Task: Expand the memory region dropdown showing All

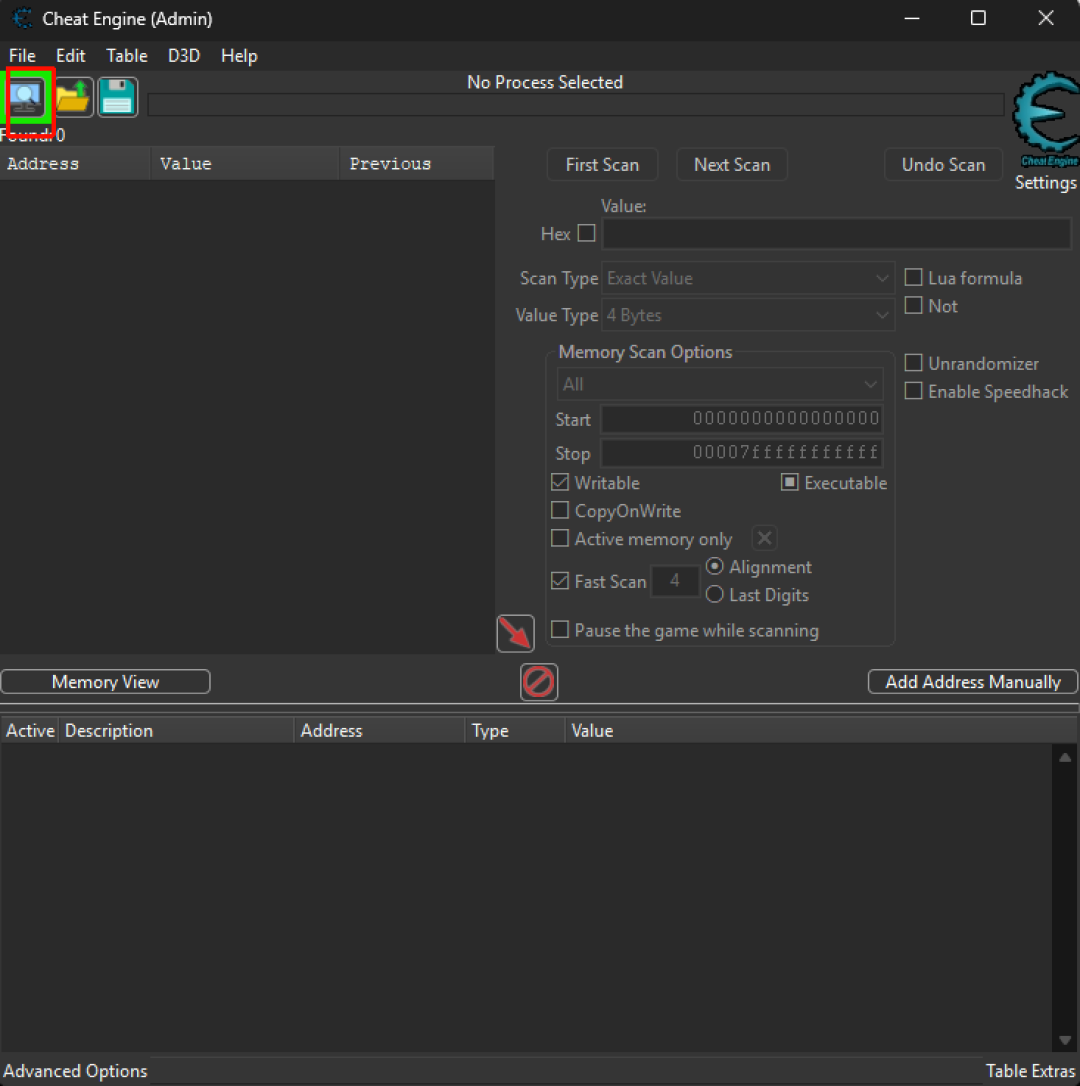Action: [720, 384]
